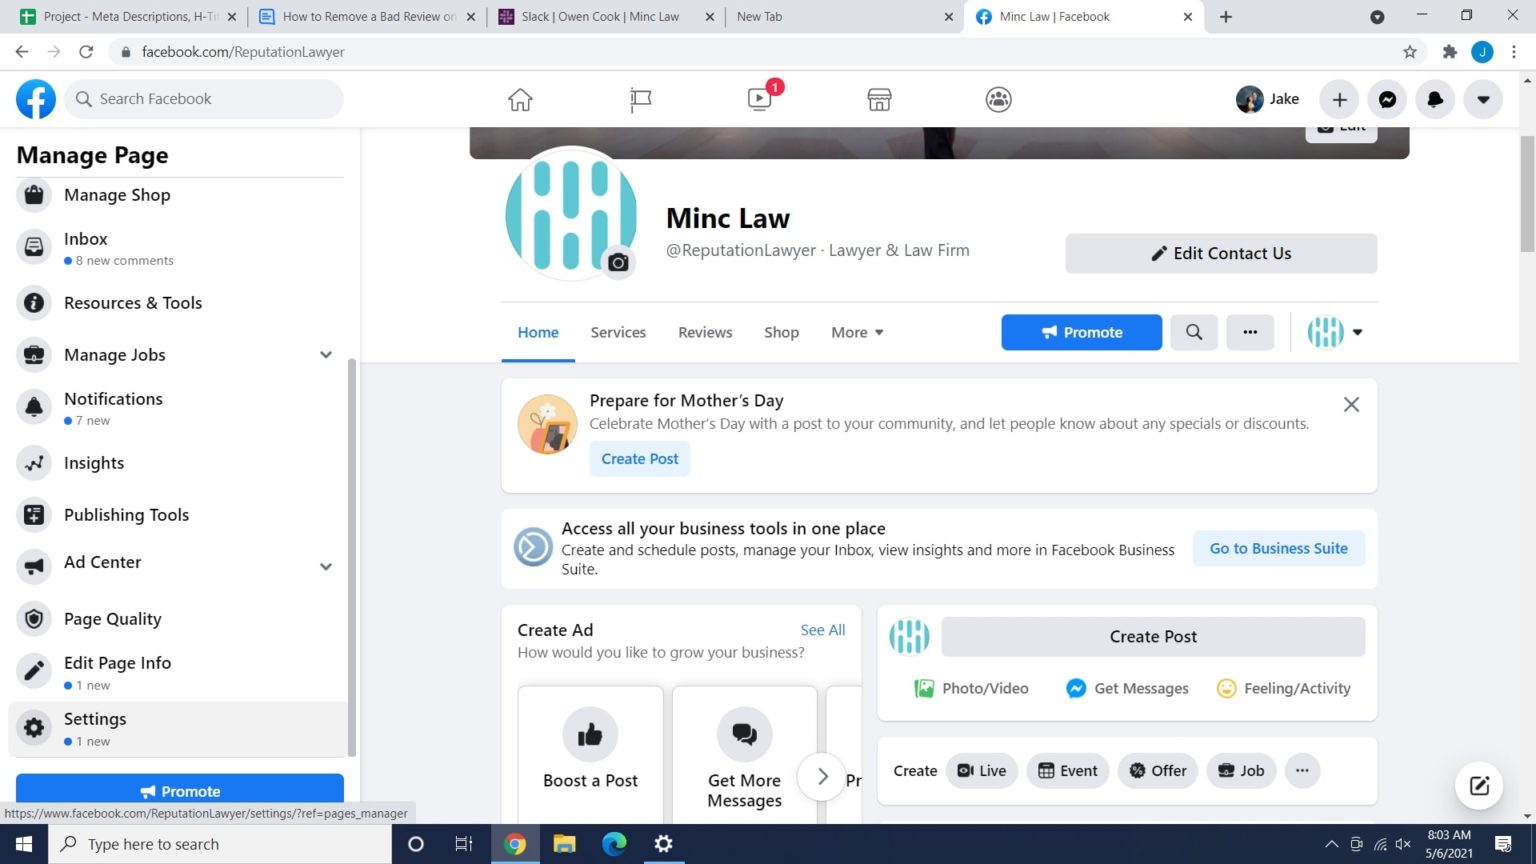Screen dimensions: 1536x864
Task: Bookmark this page with the star icon
Action: [1410, 52]
